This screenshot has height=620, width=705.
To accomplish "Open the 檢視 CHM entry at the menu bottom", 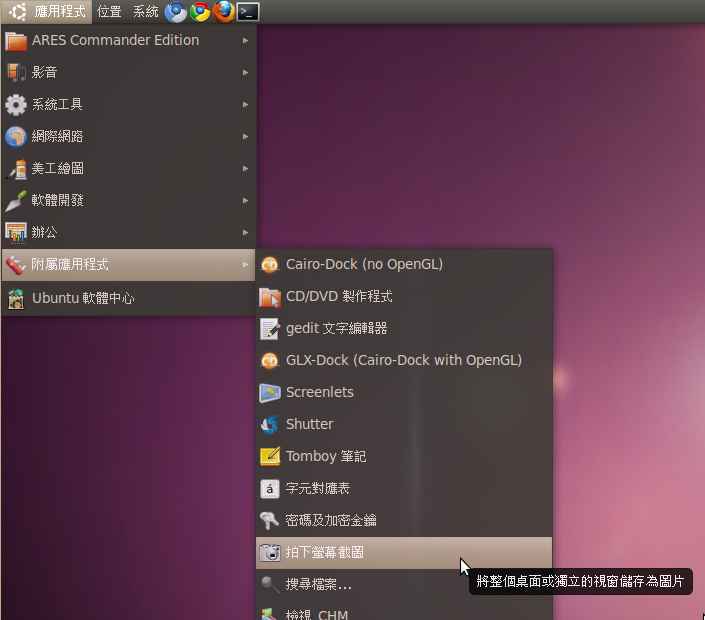I will tap(317, 615).
